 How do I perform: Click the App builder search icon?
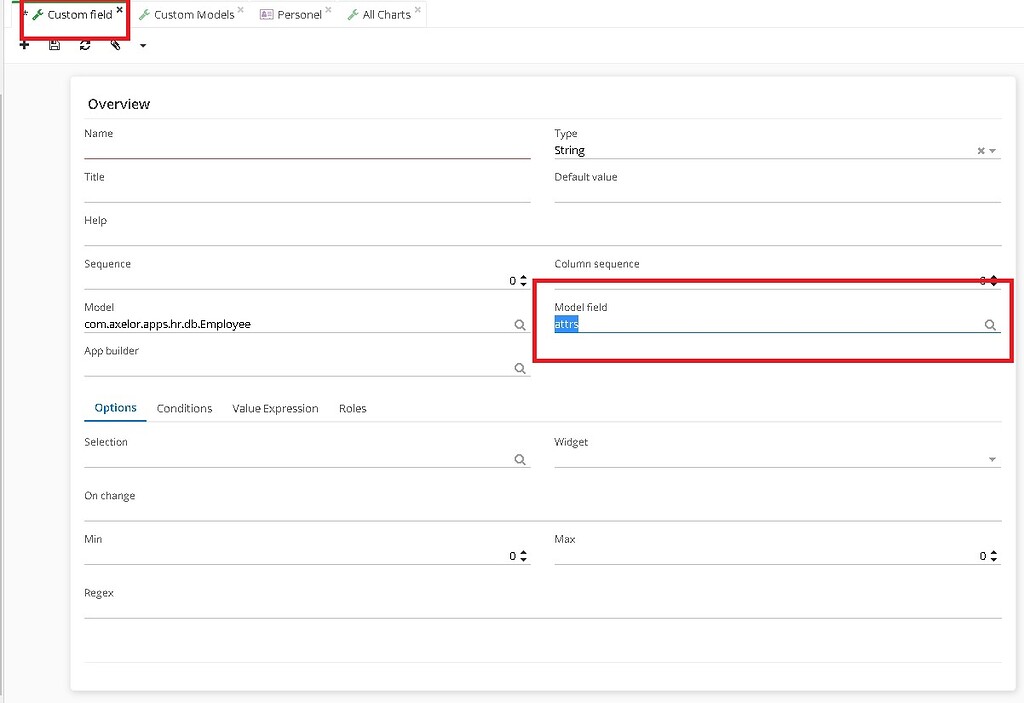(x=520, y=368)
